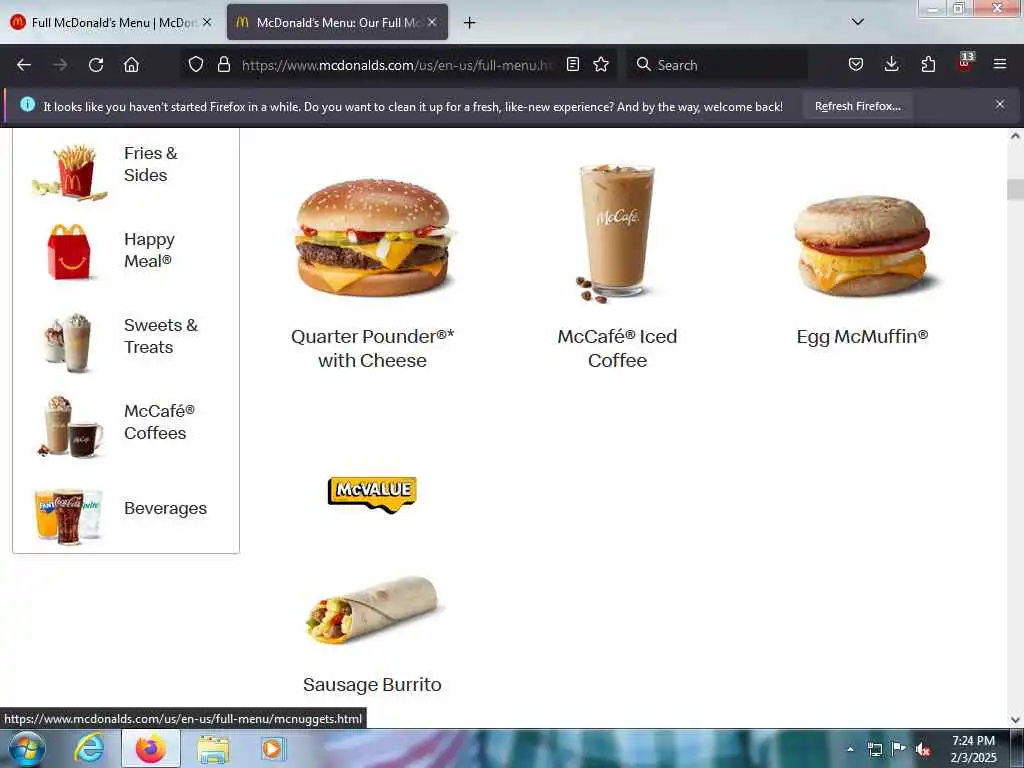This screenshot has width=1024, height=768.
Task: Open the extensions menu
Action: pyautogui.click(x=928, y=65)
